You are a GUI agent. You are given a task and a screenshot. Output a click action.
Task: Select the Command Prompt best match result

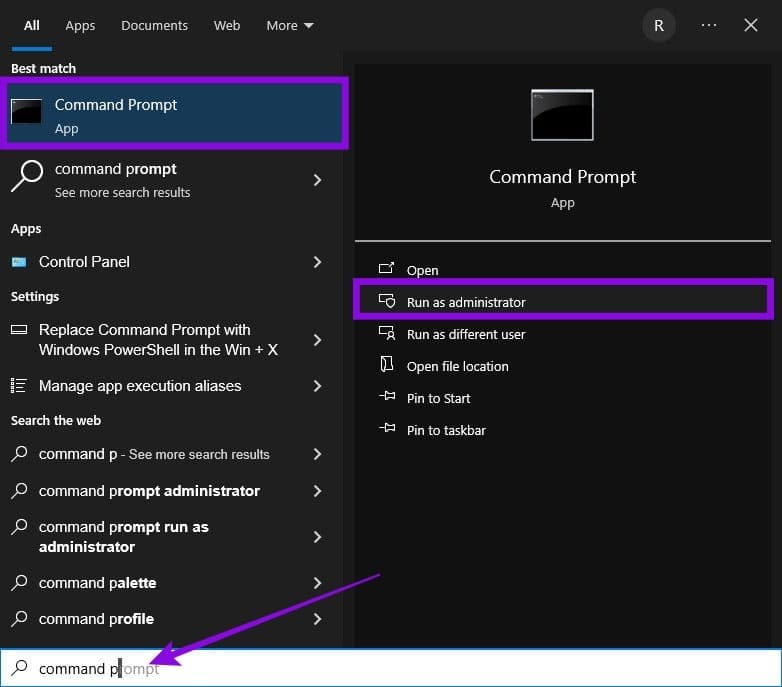click(174, 114)
